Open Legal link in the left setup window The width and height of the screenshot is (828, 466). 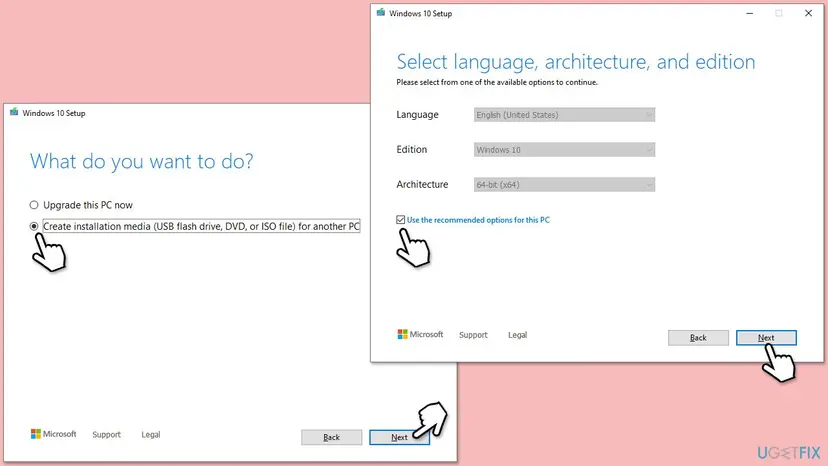point(150,434)
